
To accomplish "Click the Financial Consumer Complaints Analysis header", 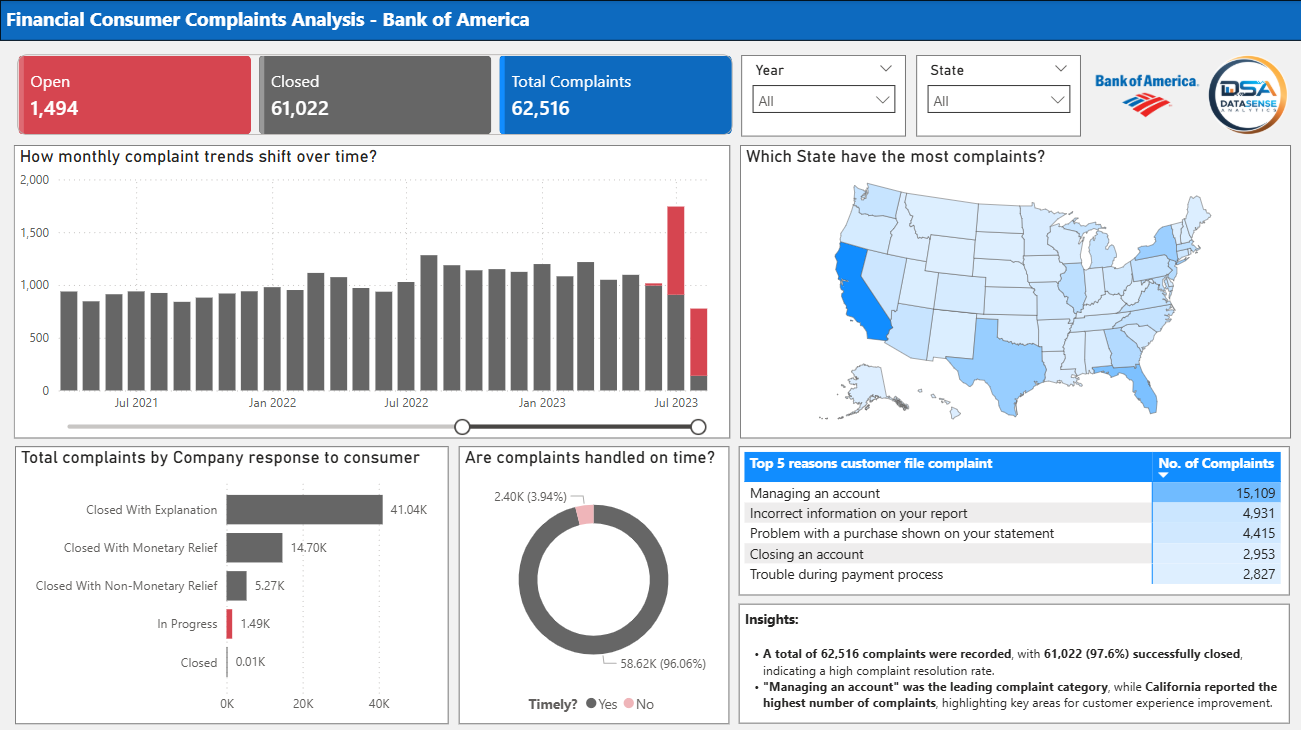I will (268, 19).
